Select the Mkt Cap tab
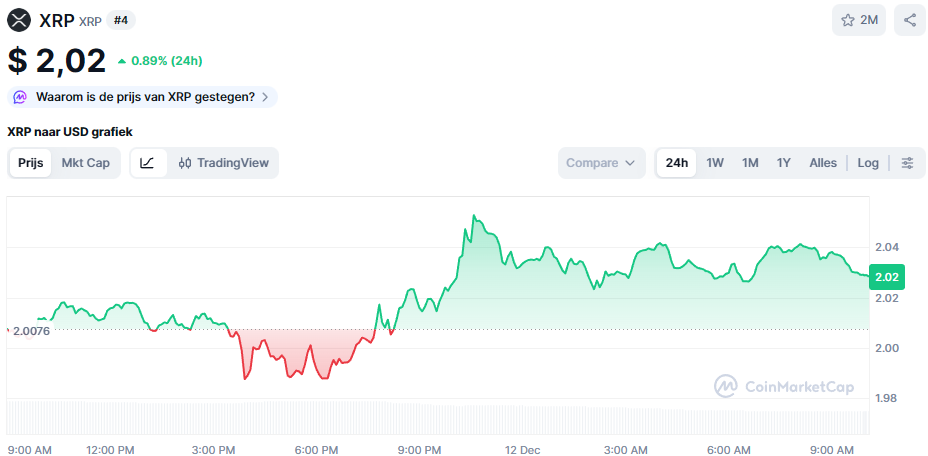This screenshot has height=456, width=928. pos(86,163)
